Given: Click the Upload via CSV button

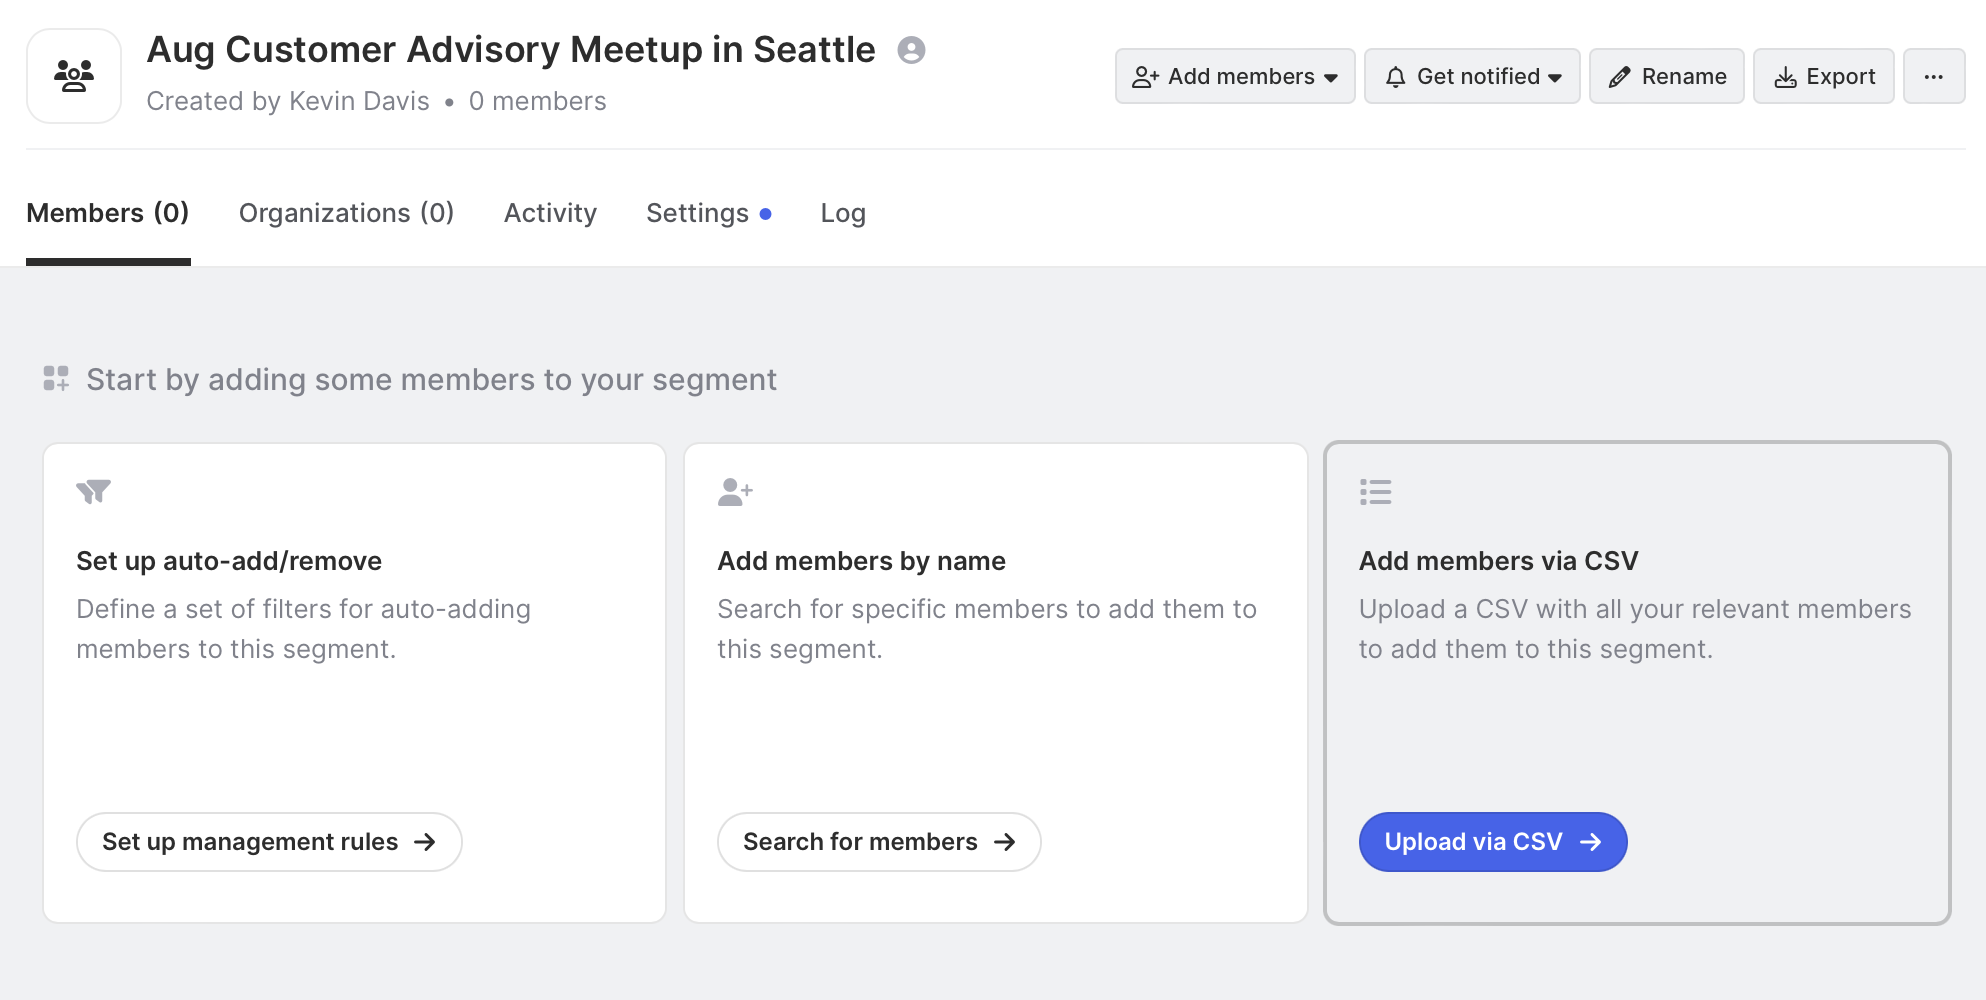Looking at the screenshot, I should [1492, 842].
